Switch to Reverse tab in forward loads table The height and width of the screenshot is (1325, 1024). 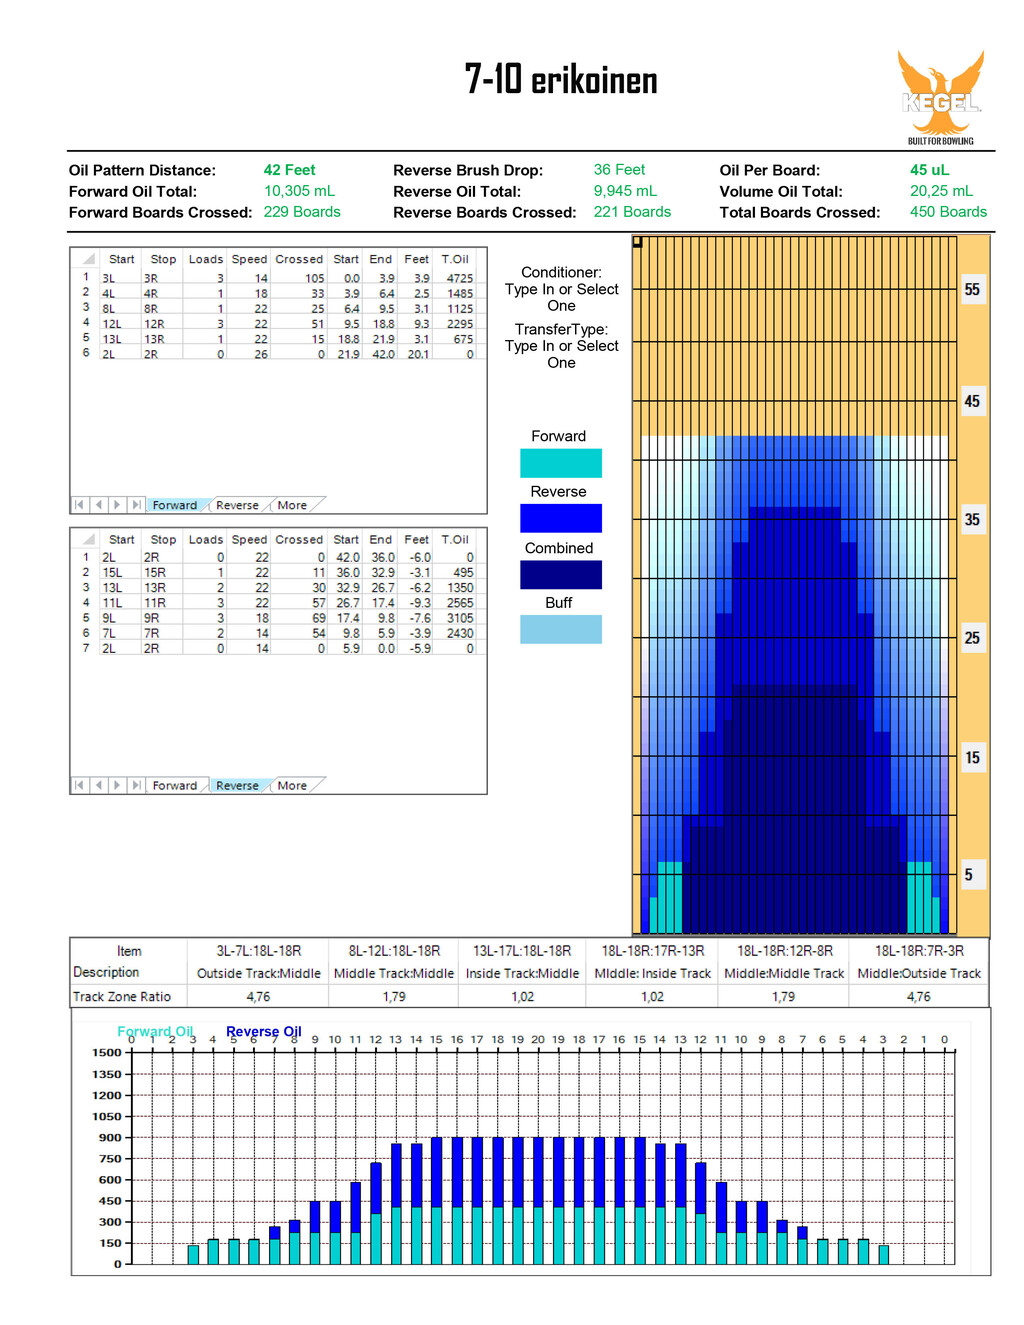tap(237, 505)
